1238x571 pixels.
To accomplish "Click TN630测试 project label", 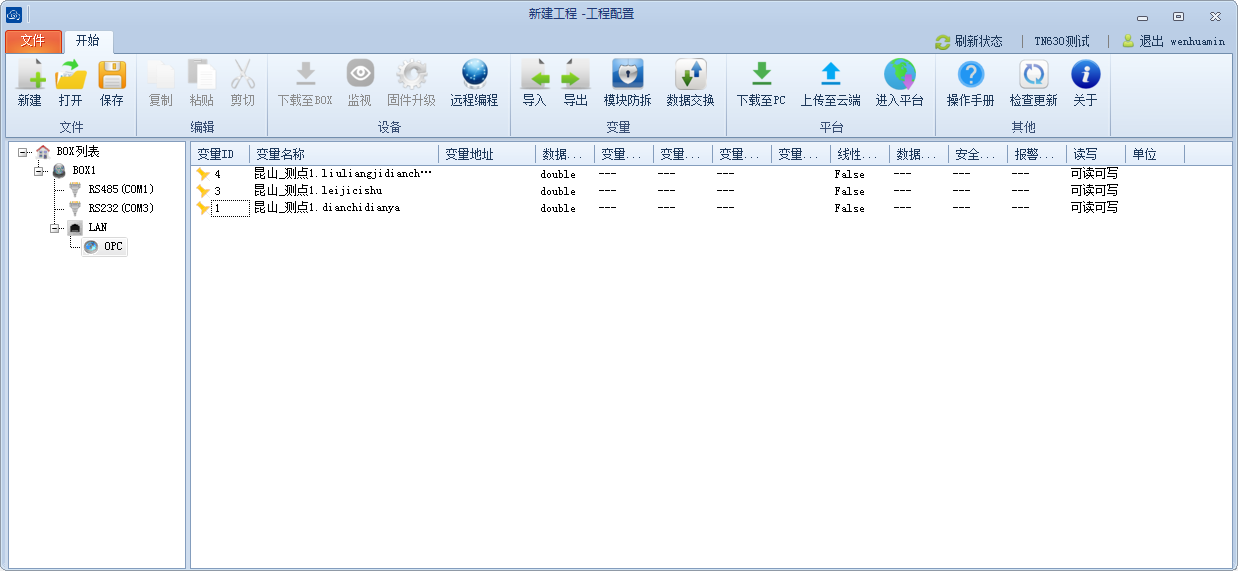I will (x=1062, y=42).
